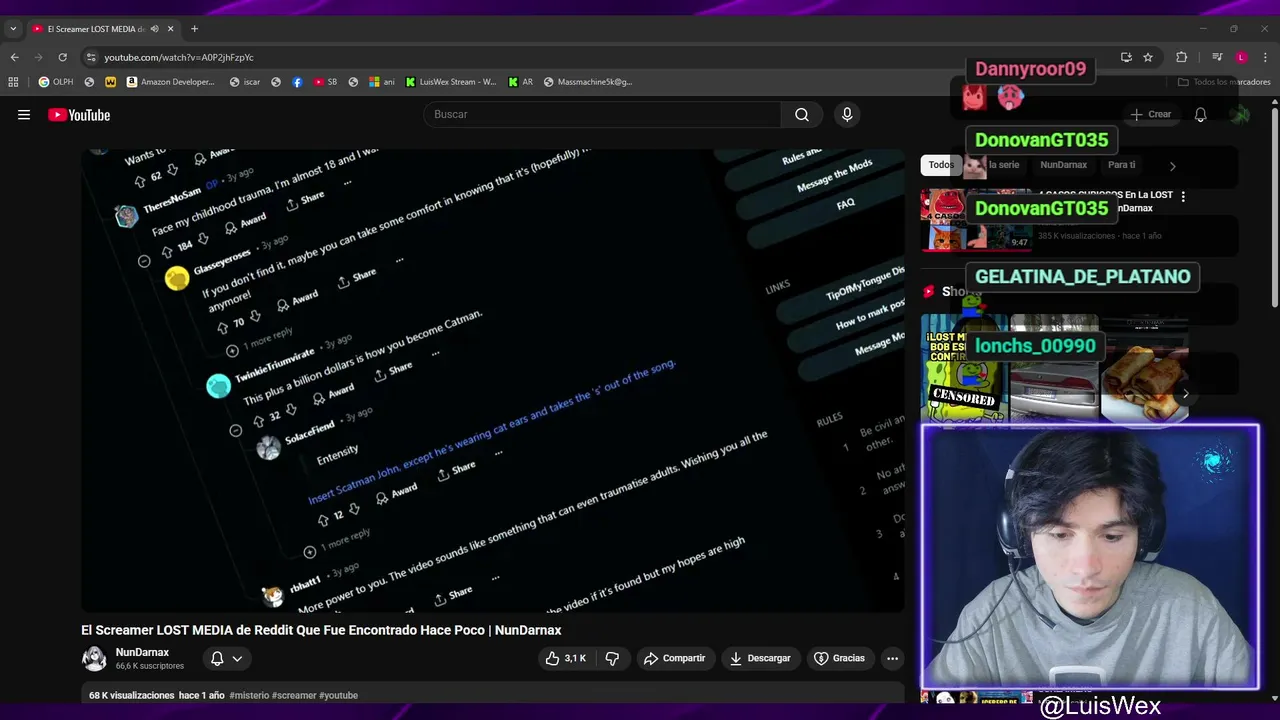The height and width of the screenshot is (720, 1280).
Task: Click the main video player area
Action: click(x=493, y=380)
